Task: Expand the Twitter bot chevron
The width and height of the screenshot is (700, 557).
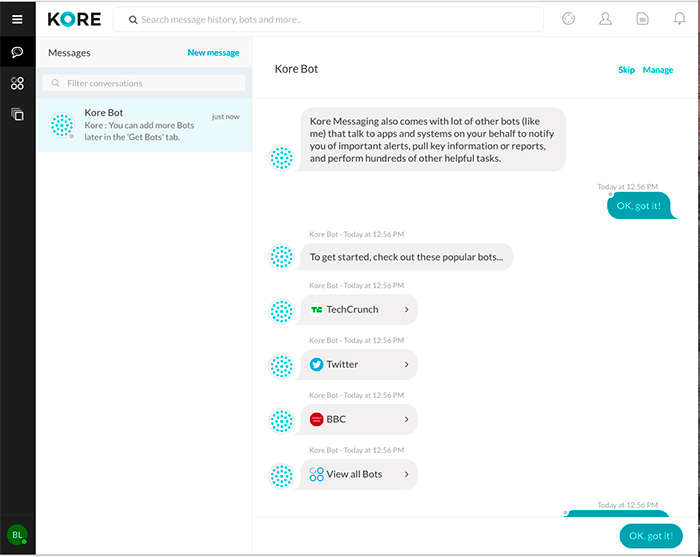Action: (x=406, y=364)
